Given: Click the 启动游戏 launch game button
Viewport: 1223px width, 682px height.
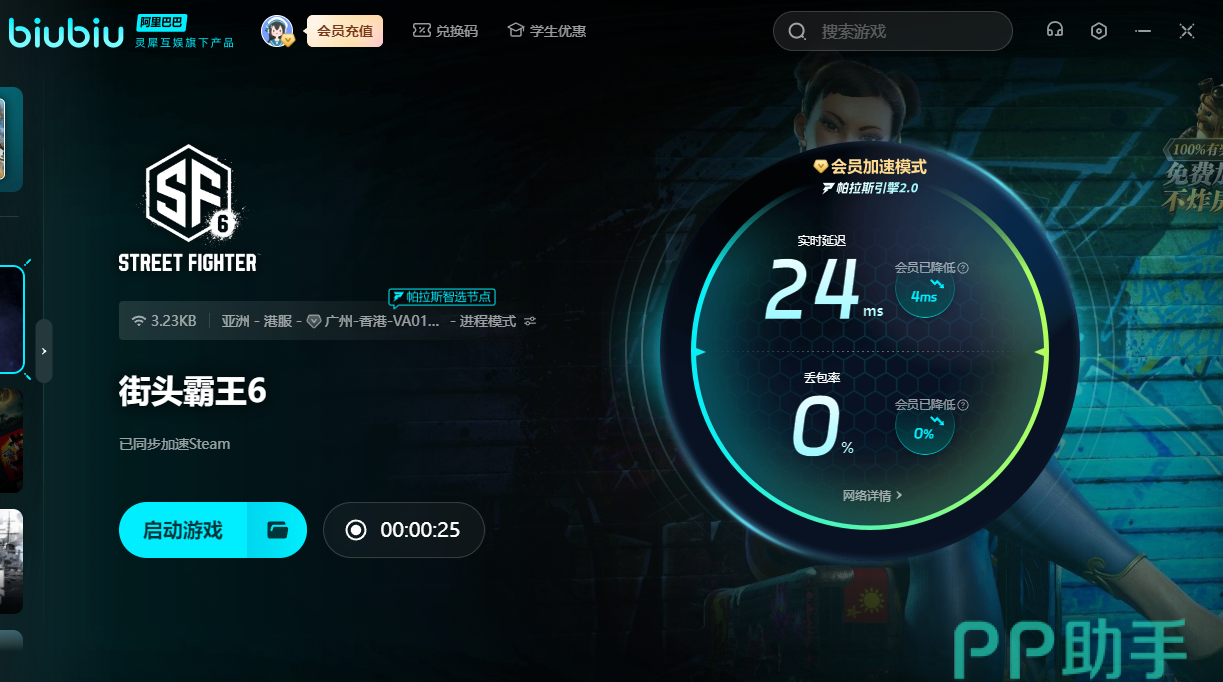Looking at the screenshot, I should [183, 530].
